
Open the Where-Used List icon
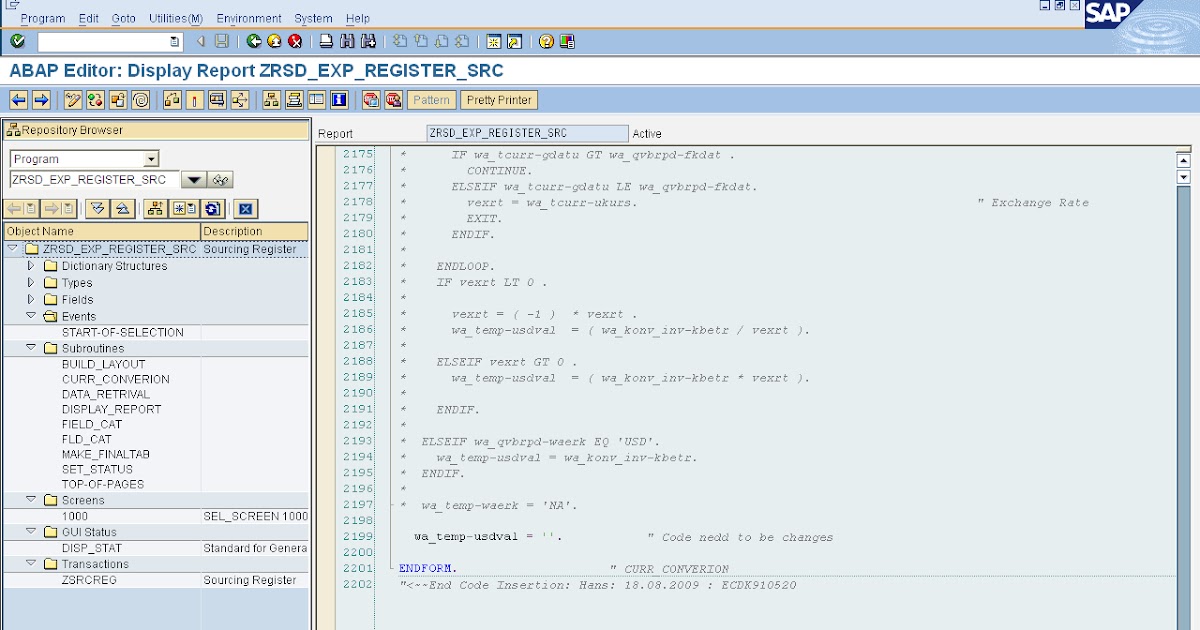[x=240, y=100]
